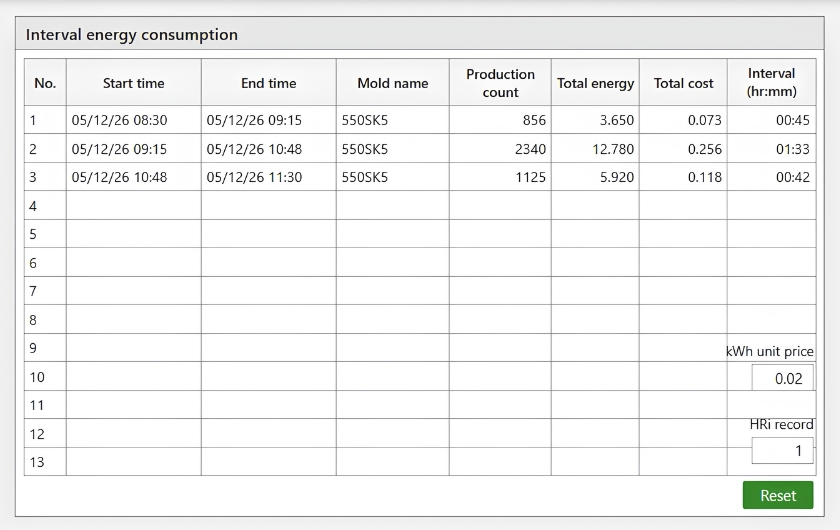The image size is (840, 530).
Task: Click mold name 550SK5 in row 3
Action: coord(365,177)
